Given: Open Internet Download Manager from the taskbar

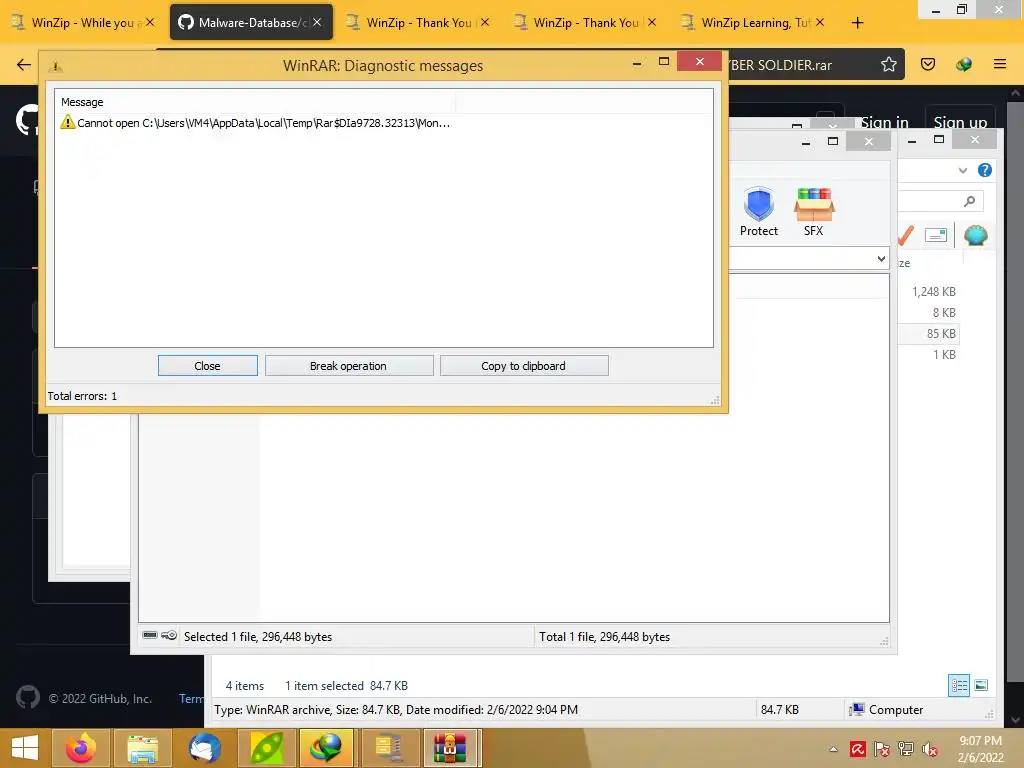Looking at the screenshot, I should point(327,748).
